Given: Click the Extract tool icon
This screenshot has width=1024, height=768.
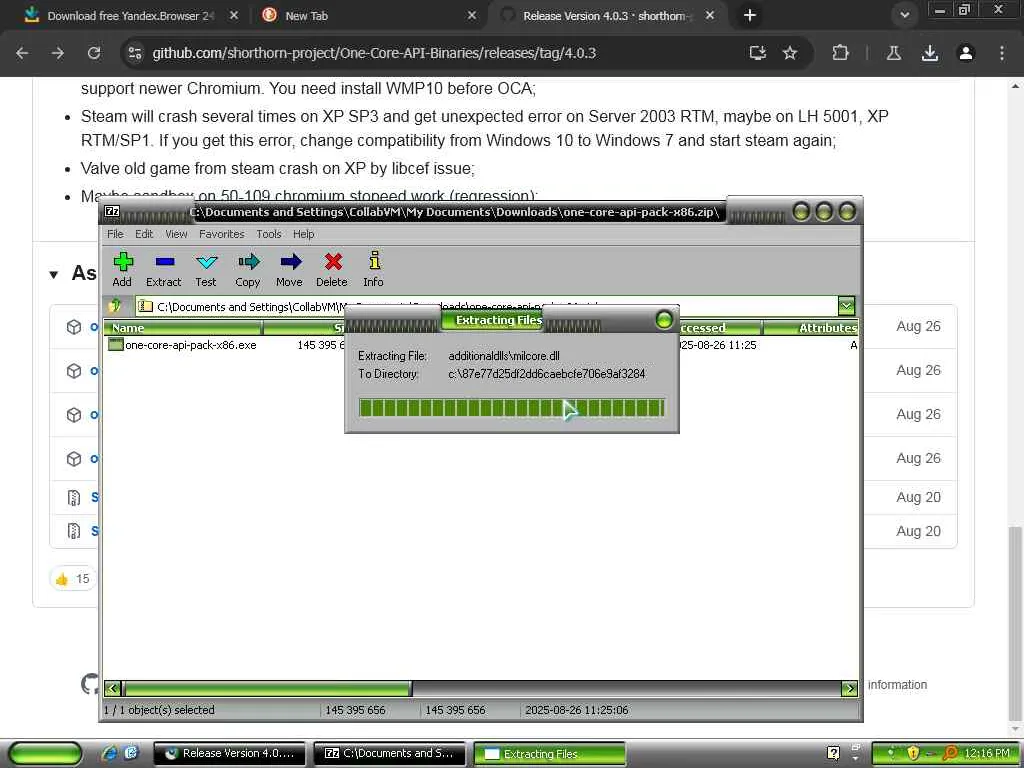Looking at the screenshot, I should [x=163, y=270].
